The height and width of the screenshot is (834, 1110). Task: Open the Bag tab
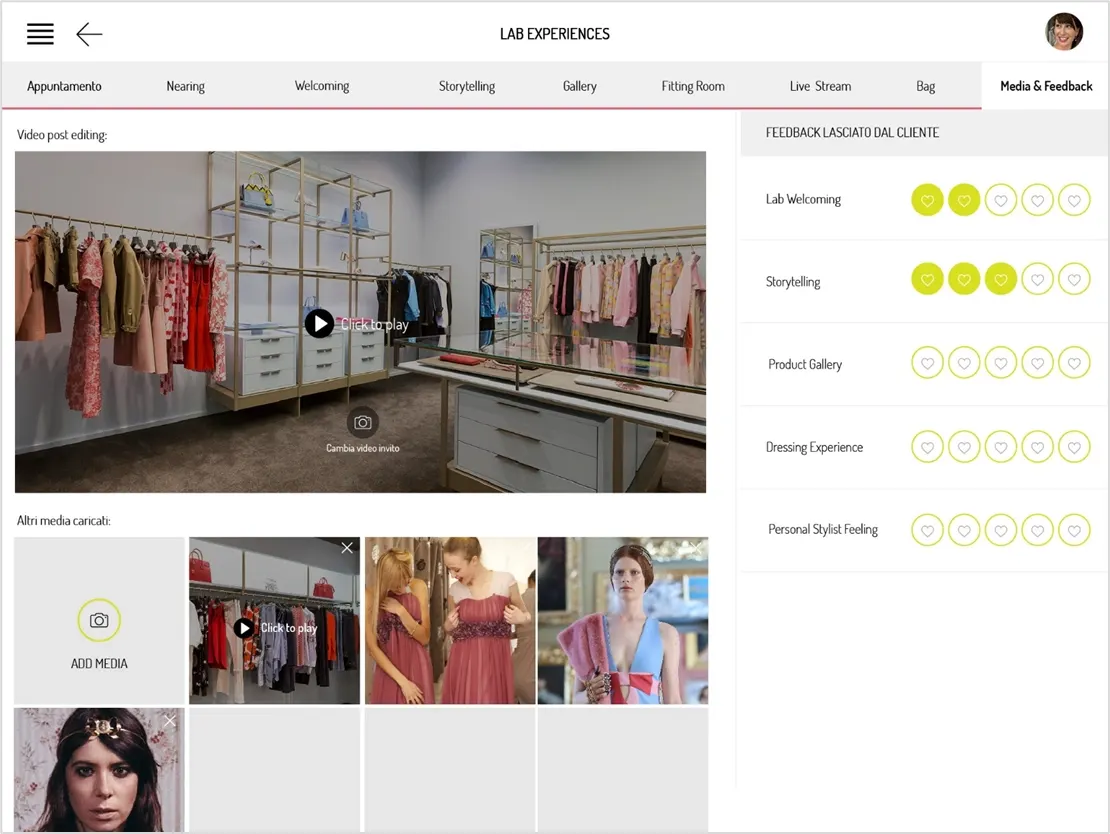(925, 86)
